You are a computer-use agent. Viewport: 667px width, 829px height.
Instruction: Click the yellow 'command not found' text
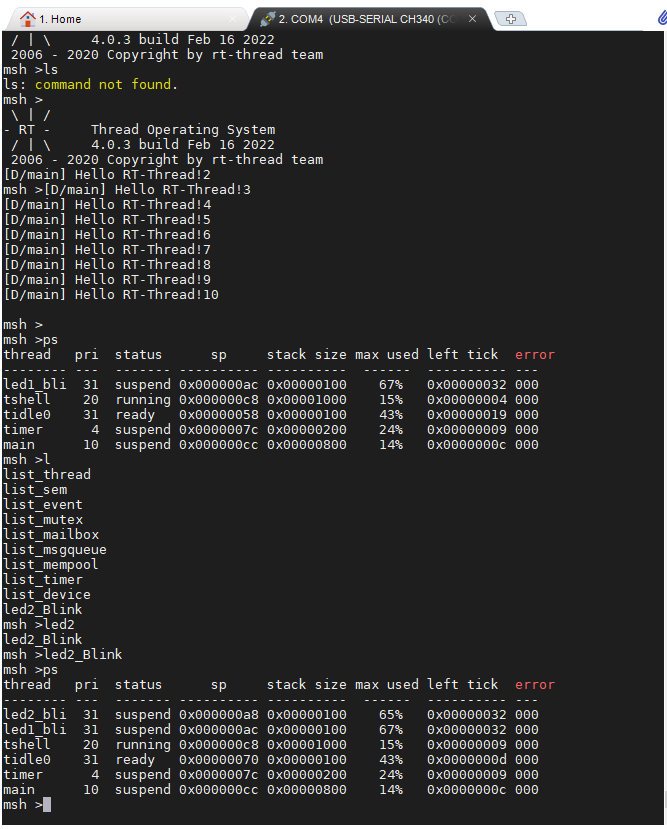pos(106,85)
